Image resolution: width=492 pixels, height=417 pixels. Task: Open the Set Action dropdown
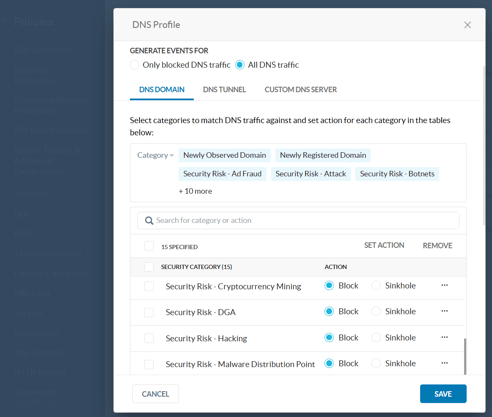pyautogui.click(x=384, y=245)
